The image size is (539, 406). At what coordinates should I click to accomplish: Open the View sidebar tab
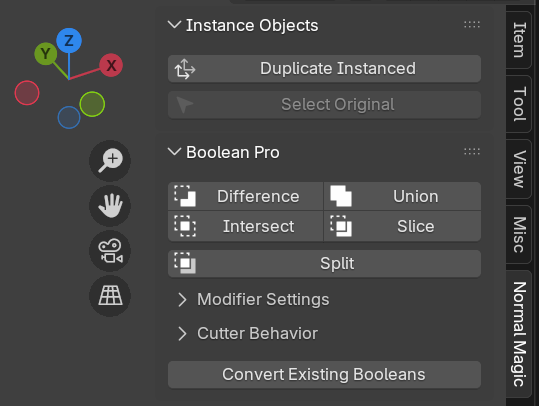pos(519,169)
